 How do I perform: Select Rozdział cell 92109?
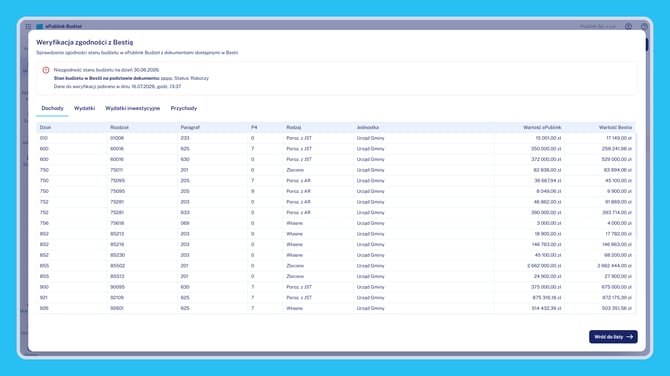(117, 297)
